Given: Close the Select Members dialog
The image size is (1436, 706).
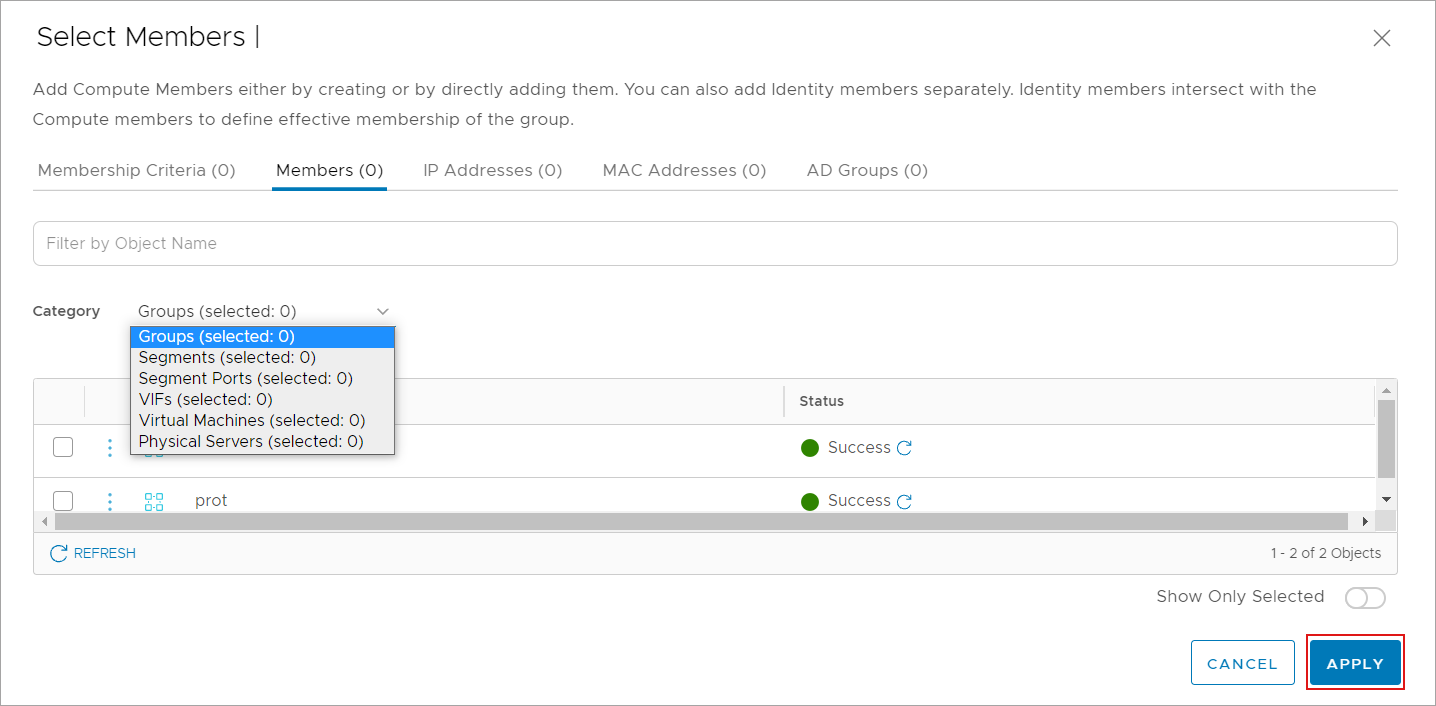Looking at the screenshot, I should (x=1381, y=39).
